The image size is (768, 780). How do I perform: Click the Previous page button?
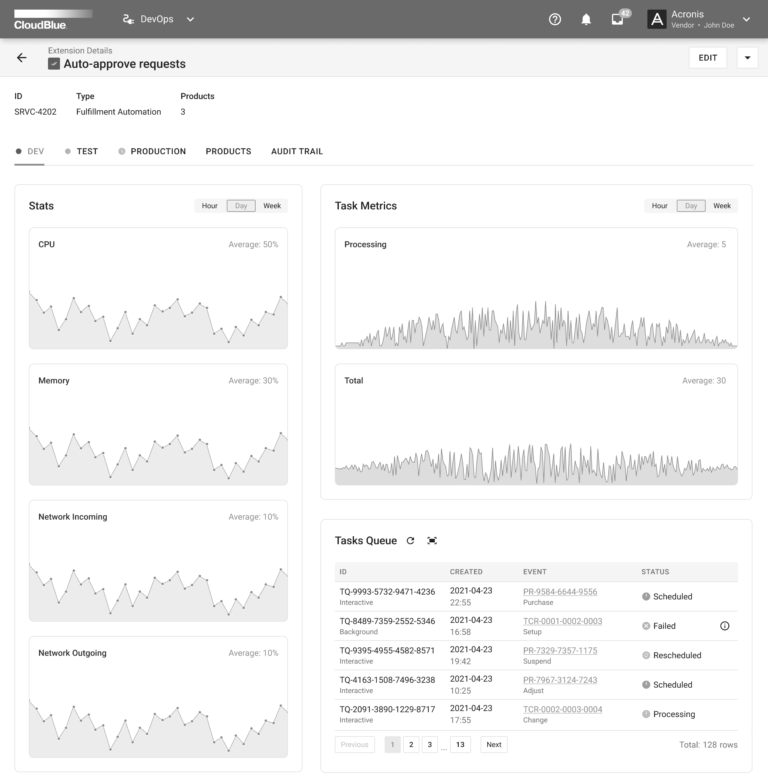[x=355, y=745]
